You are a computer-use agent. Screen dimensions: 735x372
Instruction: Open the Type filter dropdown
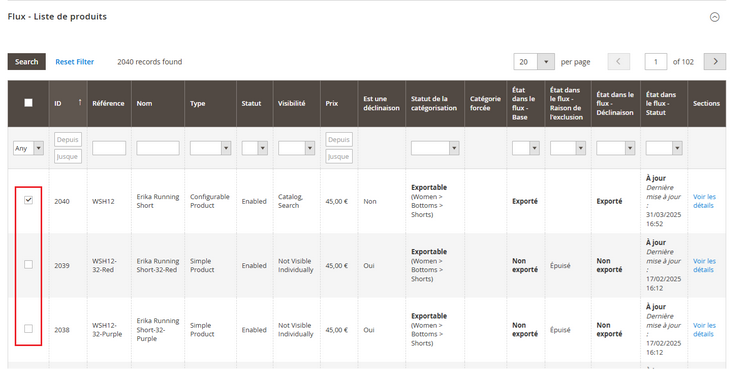[210, 149]
